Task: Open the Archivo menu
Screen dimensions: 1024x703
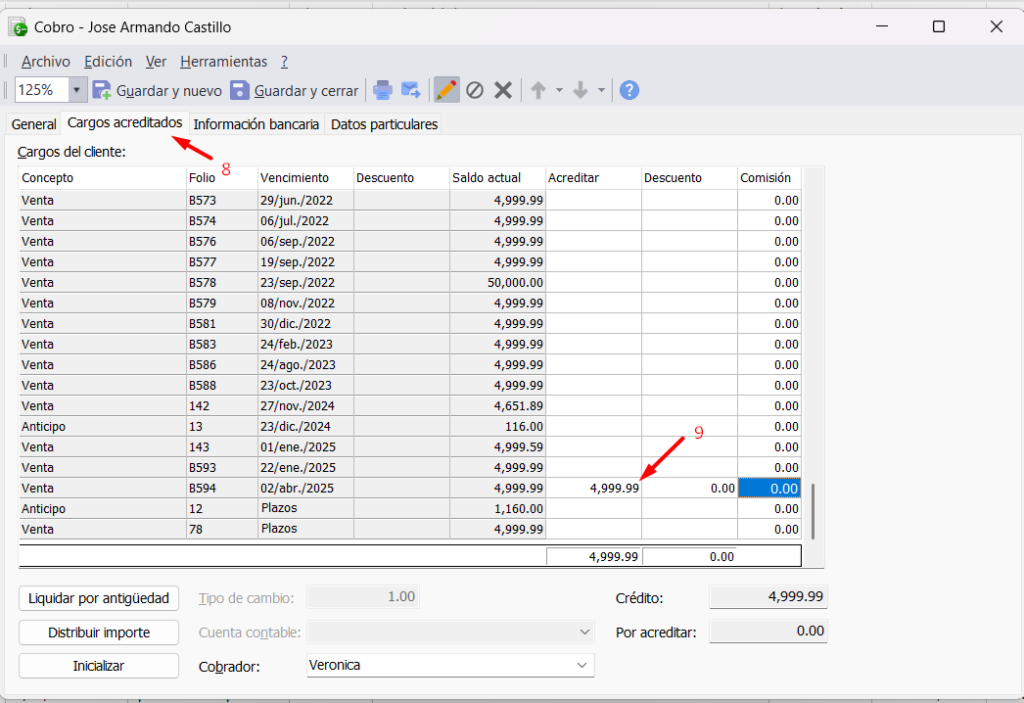Action: [x=45, y=61]
